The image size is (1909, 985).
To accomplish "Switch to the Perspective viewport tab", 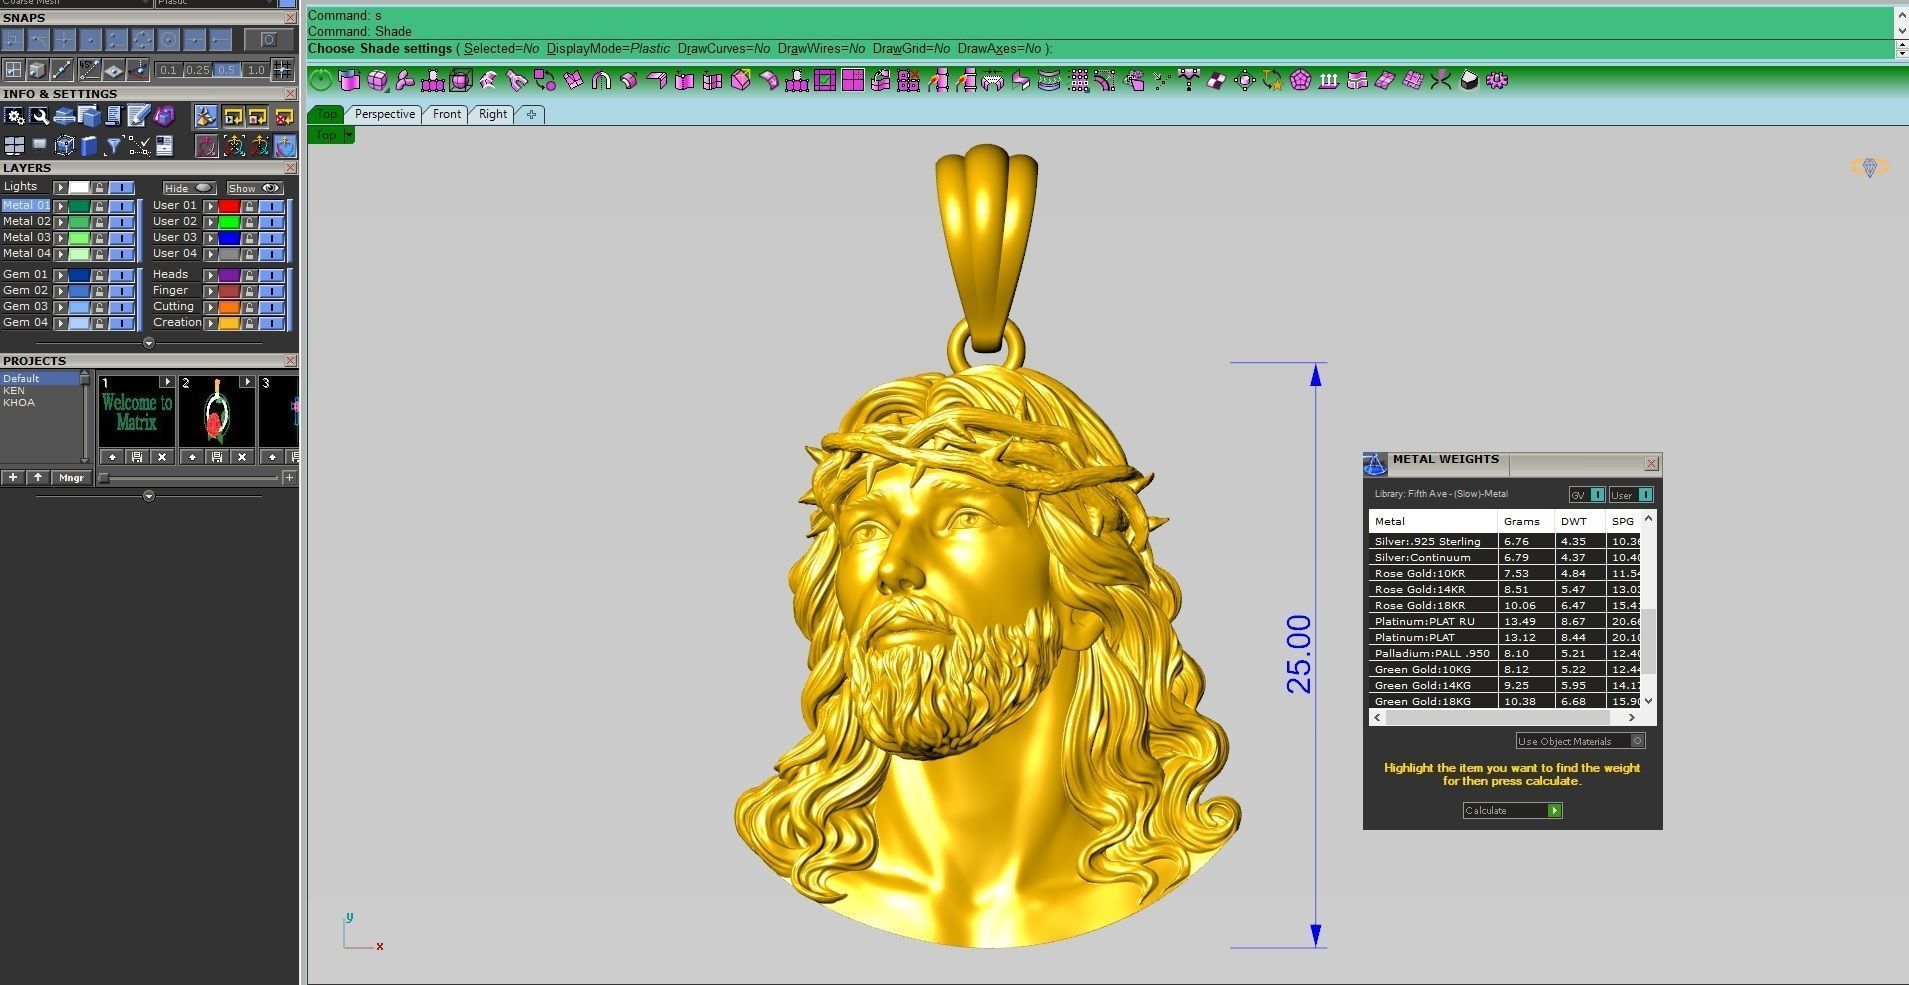I will tap(384, 114).
